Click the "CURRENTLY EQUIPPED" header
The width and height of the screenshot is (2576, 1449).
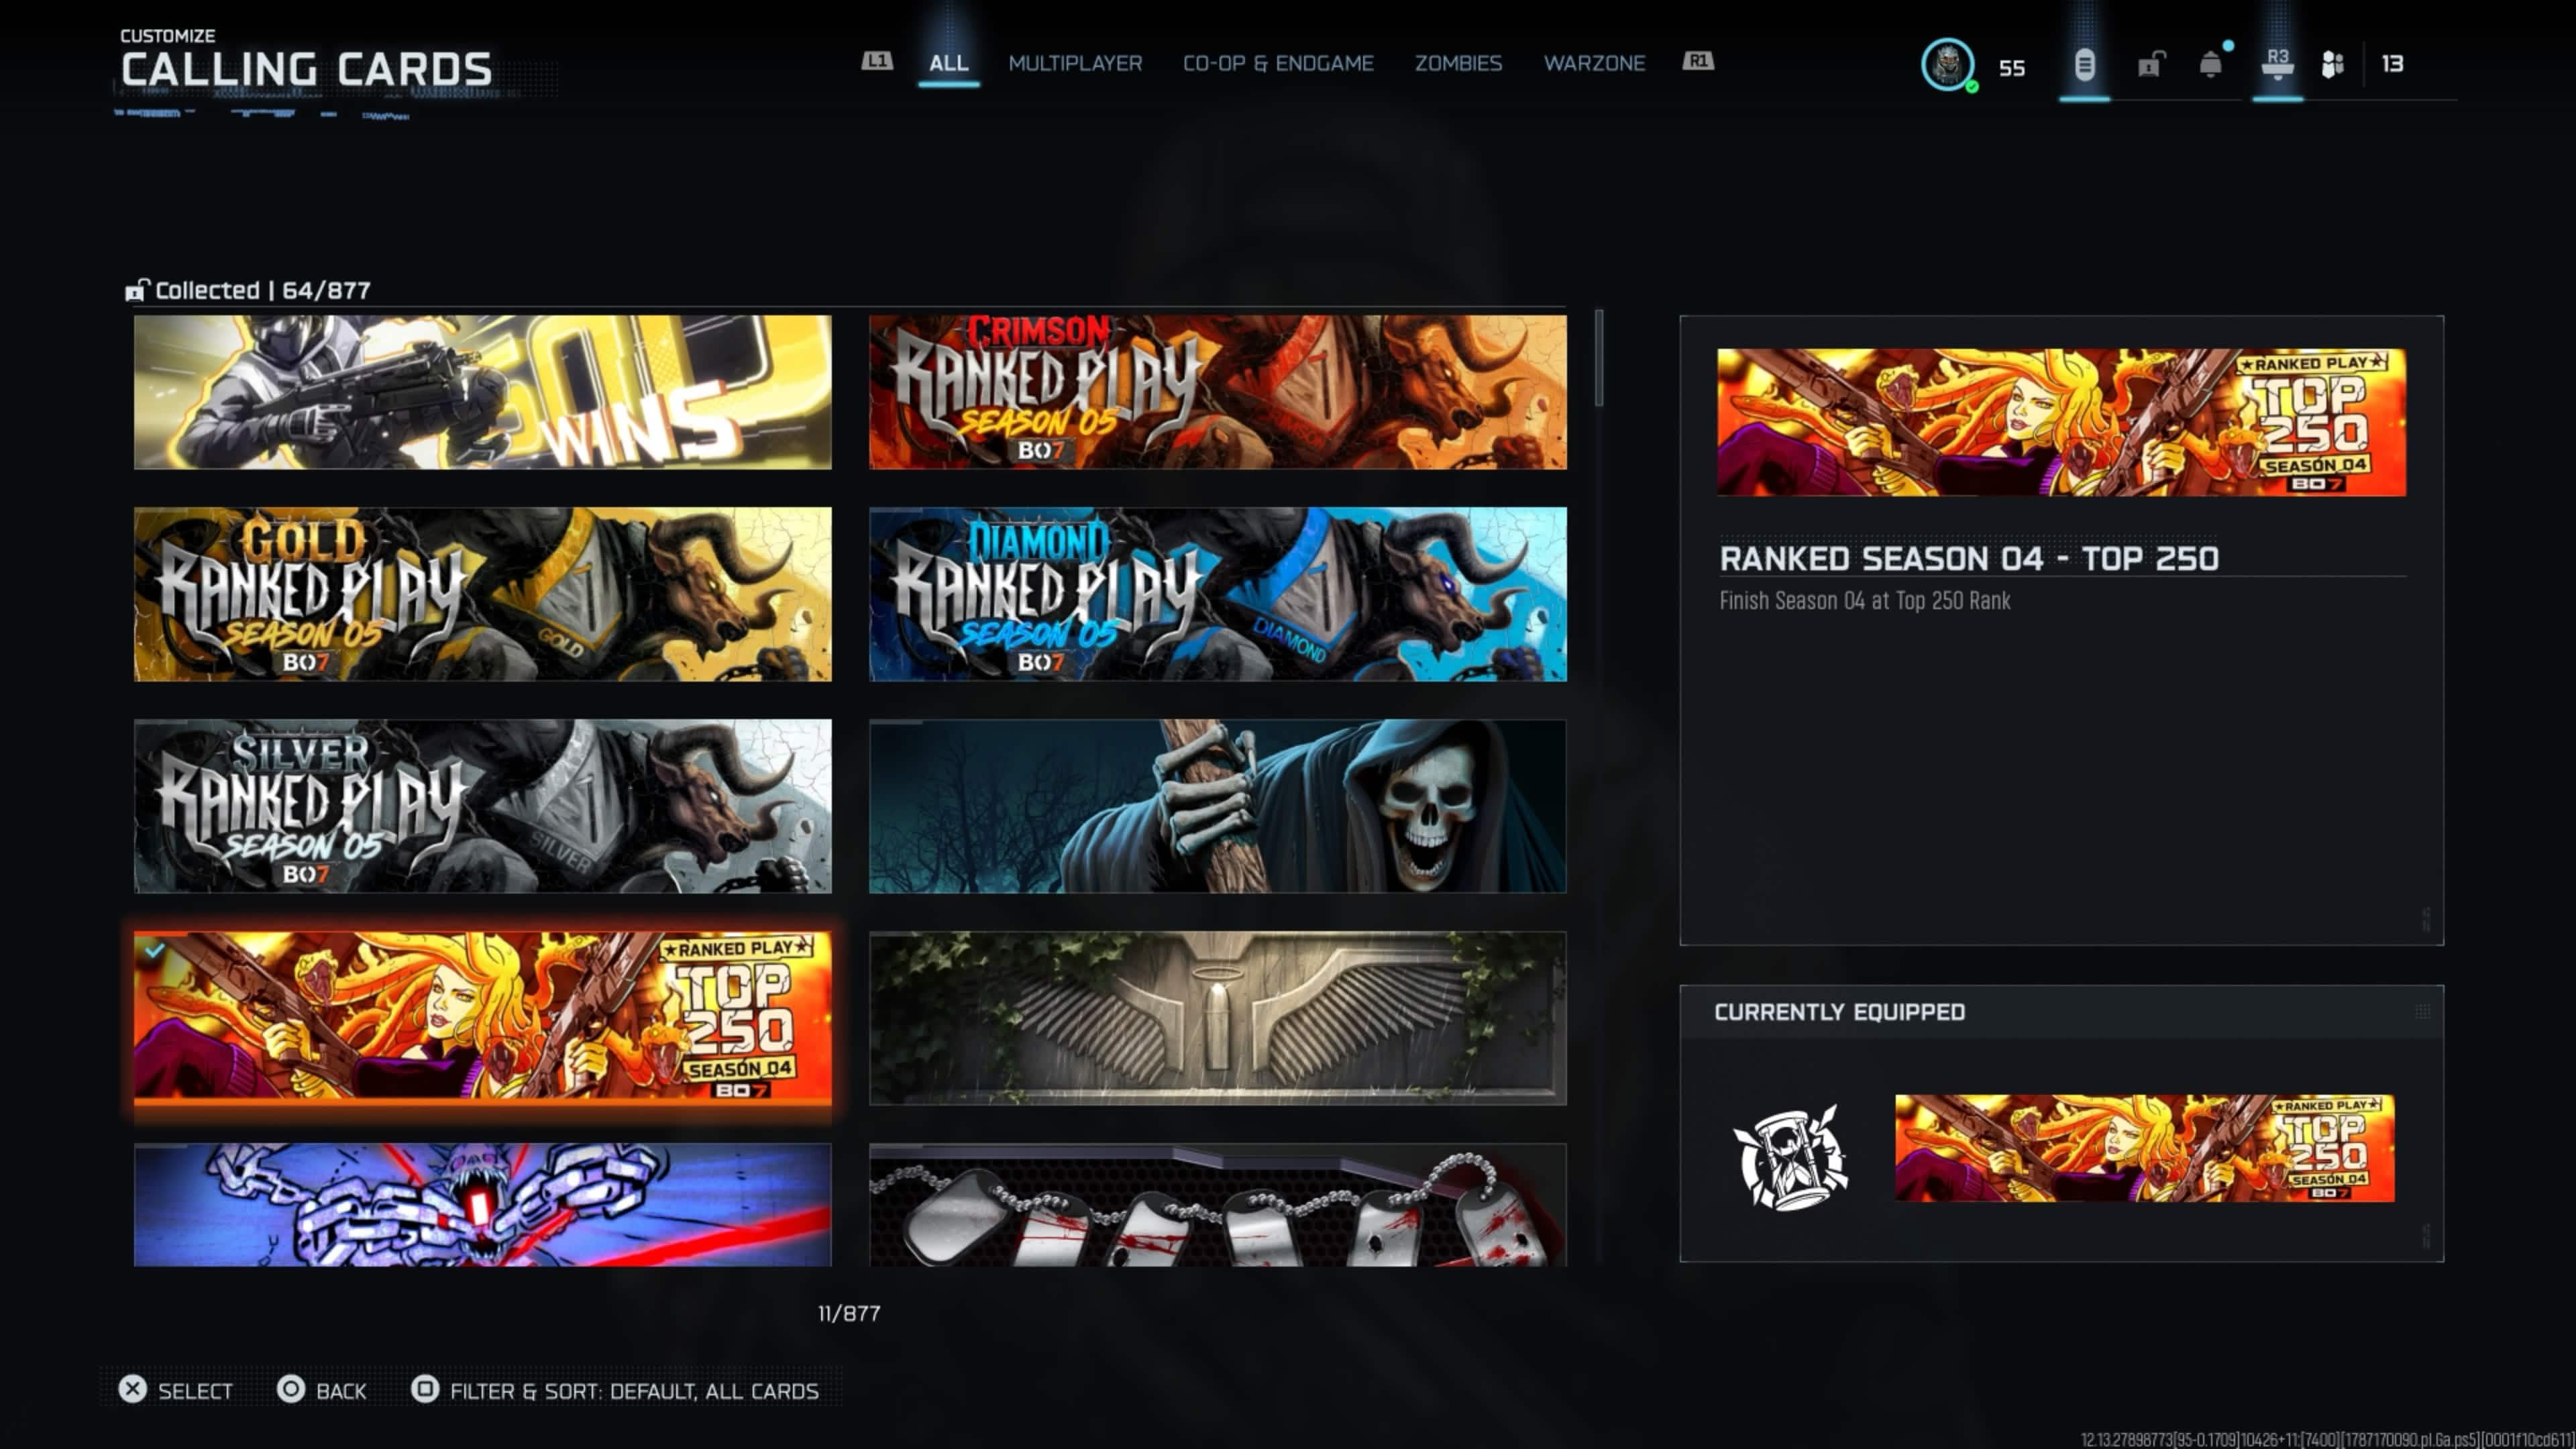[1840, 1012]
